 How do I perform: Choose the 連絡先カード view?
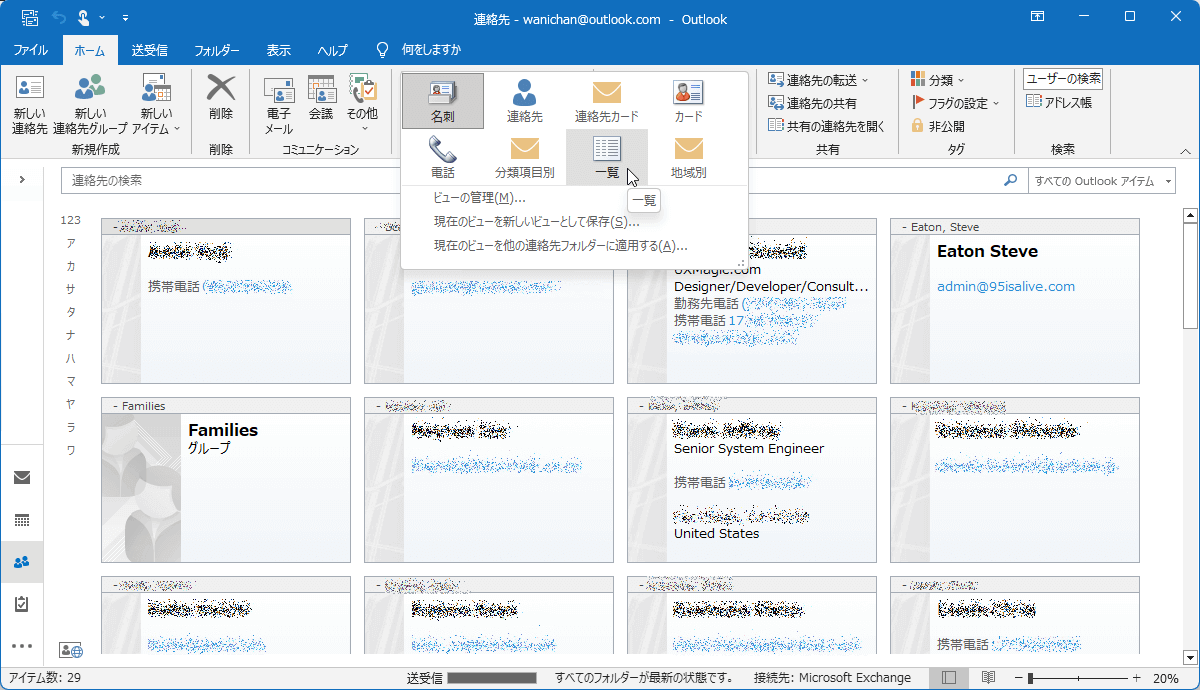[x=606, y=101]
